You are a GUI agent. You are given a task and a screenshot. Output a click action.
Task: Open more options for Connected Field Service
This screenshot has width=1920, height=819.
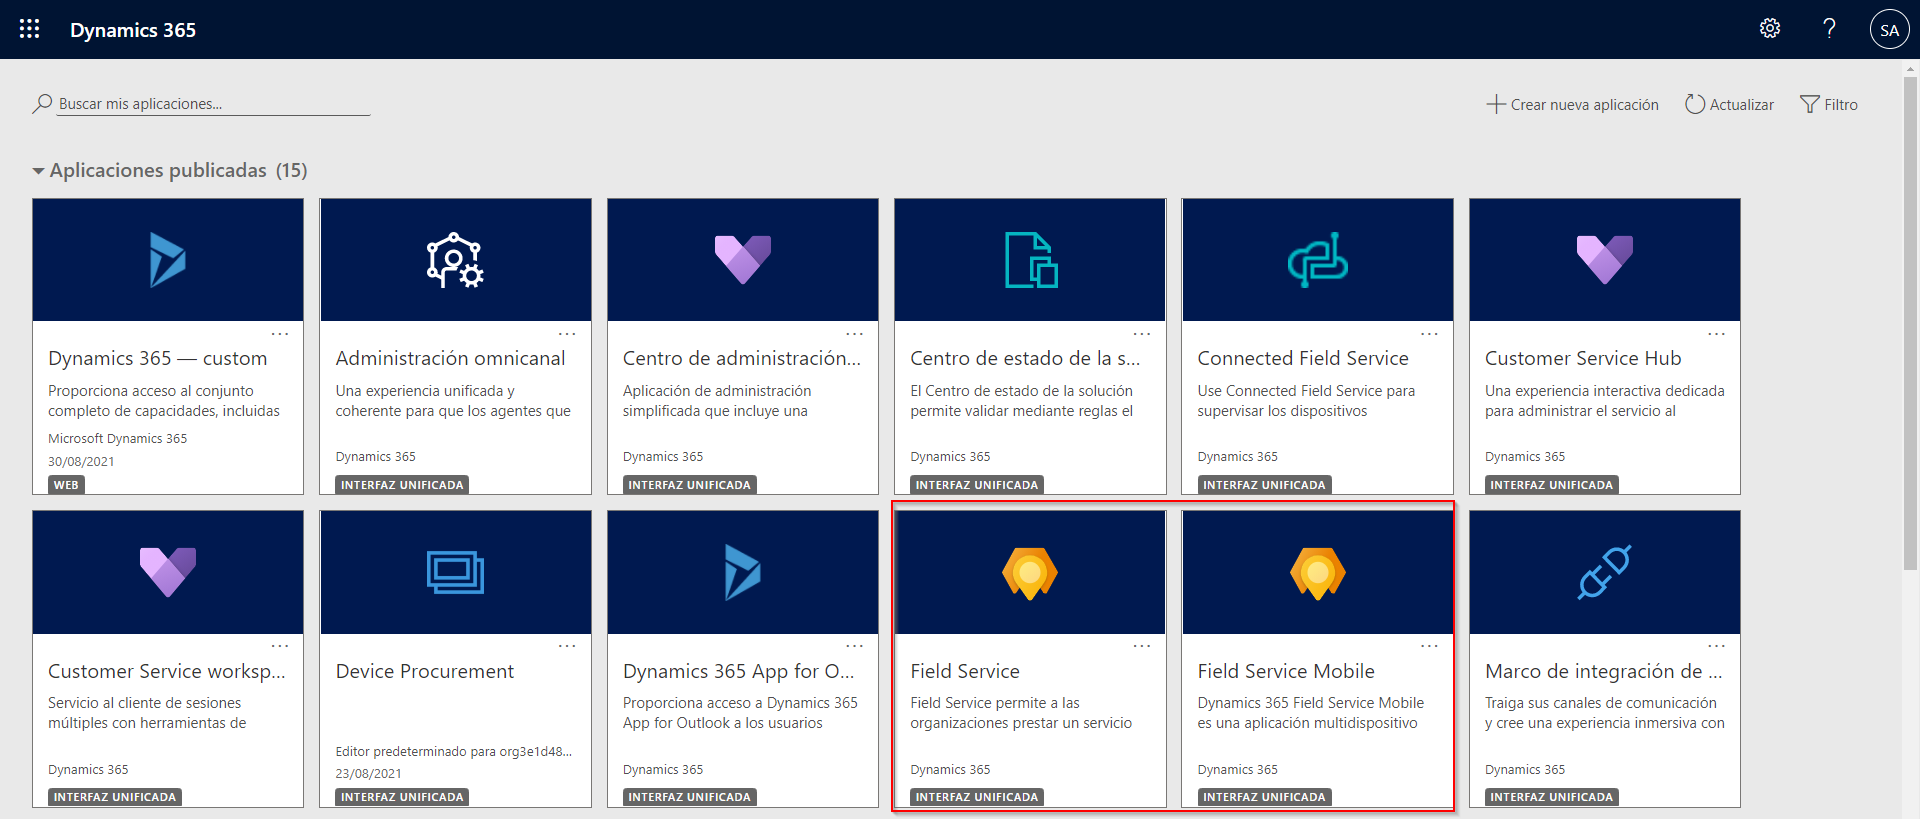(x=1430, y=334)
